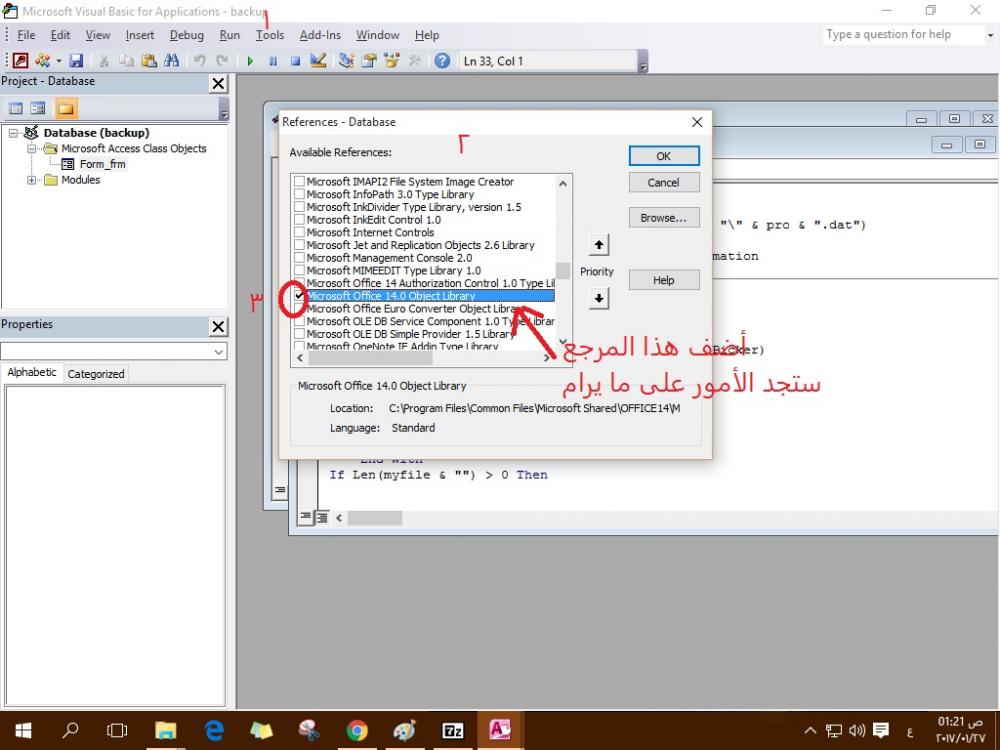Click the blue Help question mark icon
The height and width of the screenshot is (750, 1000).
[442, 61]
